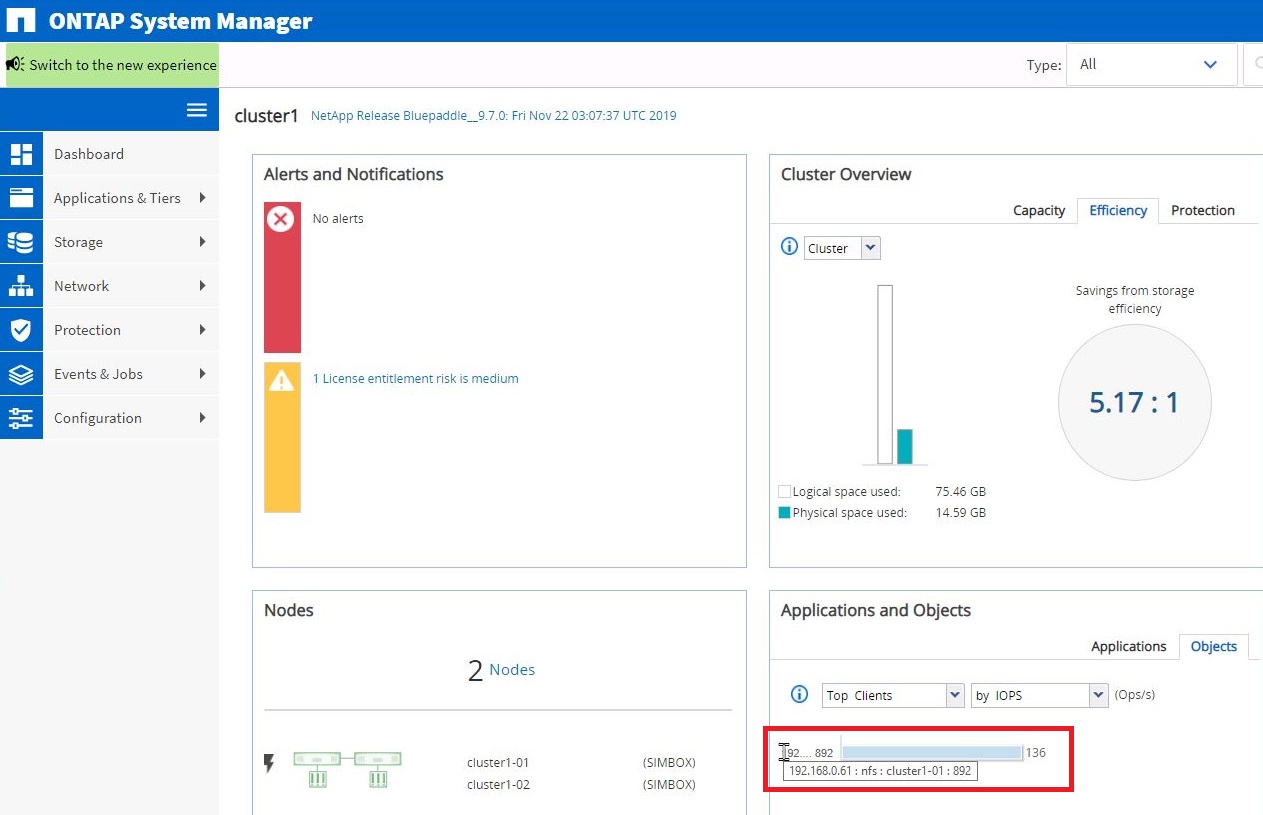Viewport: 1263px width, 815px height.
Task: Switch to the Capacity tab
Action: 1039,210
